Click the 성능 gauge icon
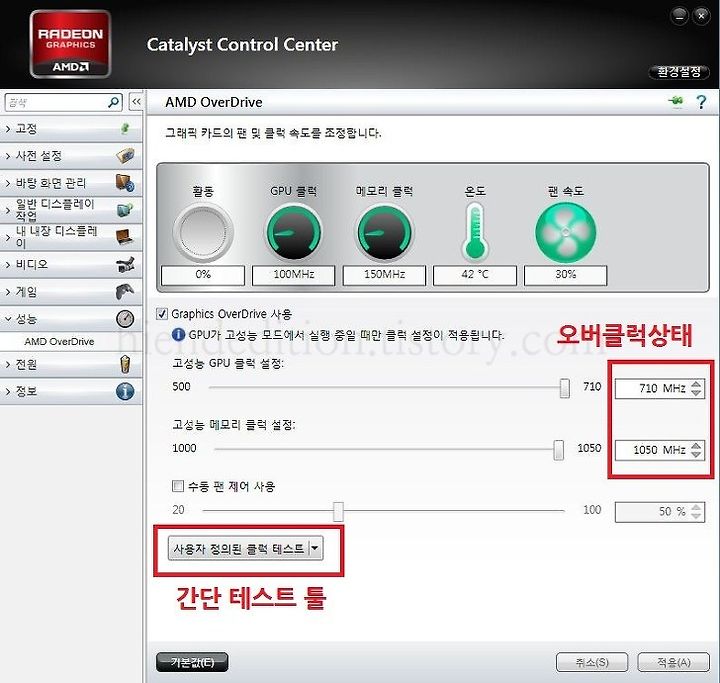Screen dimensions: 720x683 point(125,319)
